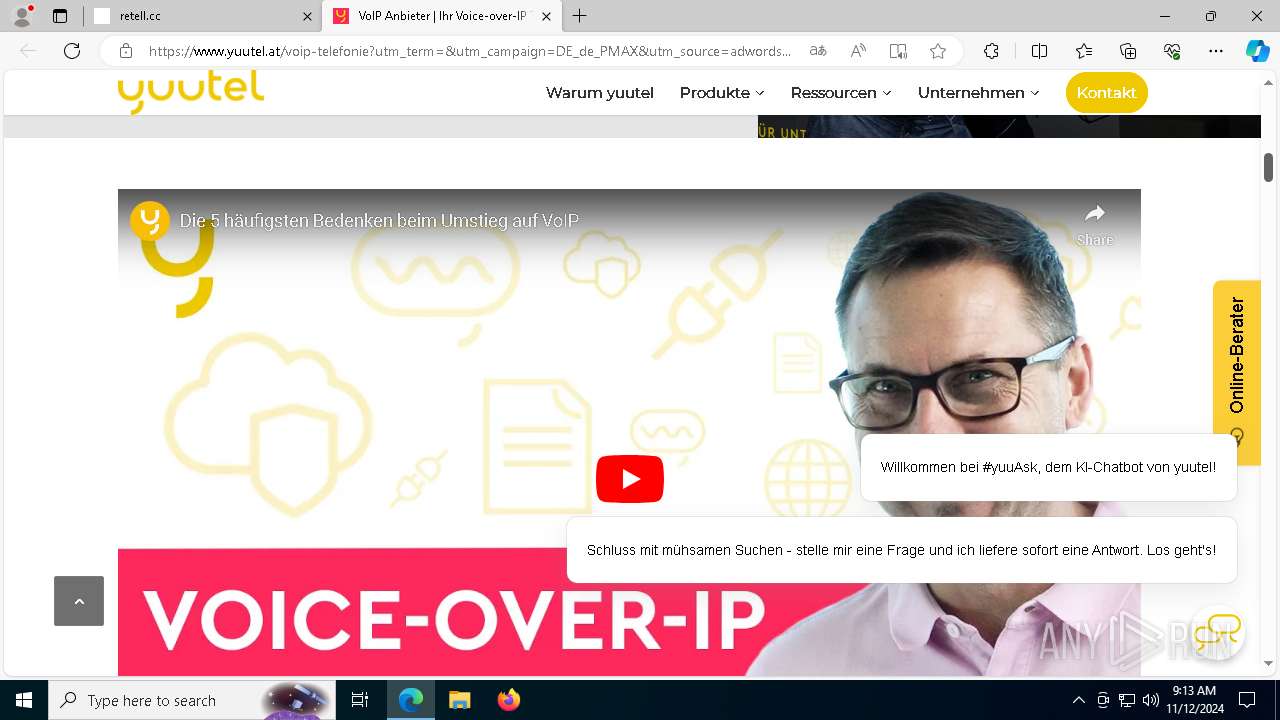Open the volume control tray icon
The width and height of the screenshot is (1280, 720).
[1151, 700]
